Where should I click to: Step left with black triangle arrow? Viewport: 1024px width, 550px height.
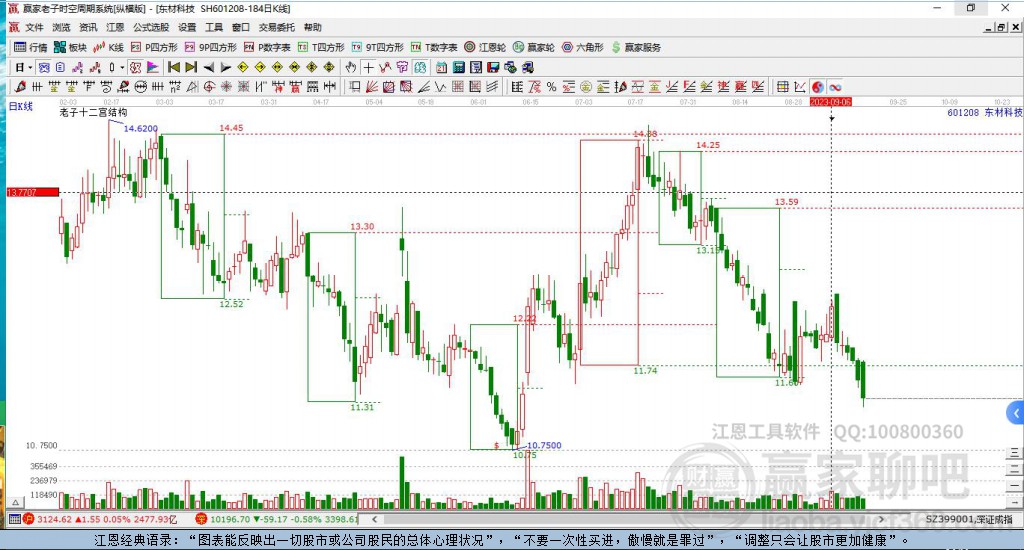[208, 67]
